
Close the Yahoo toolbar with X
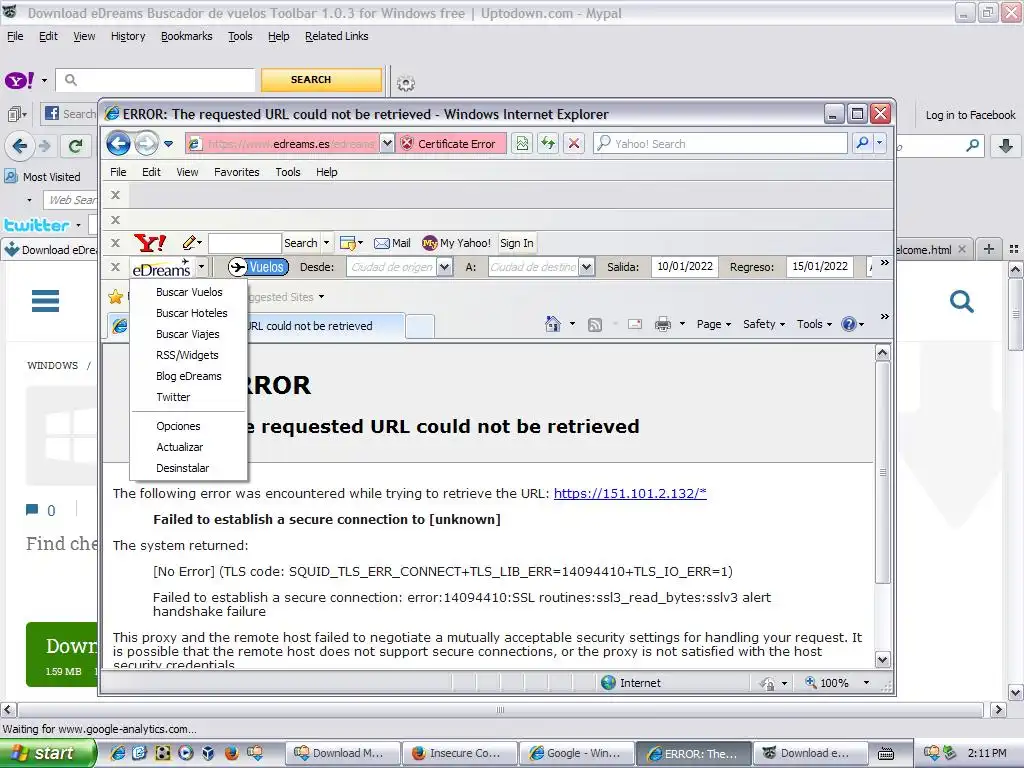coord(116,243)
